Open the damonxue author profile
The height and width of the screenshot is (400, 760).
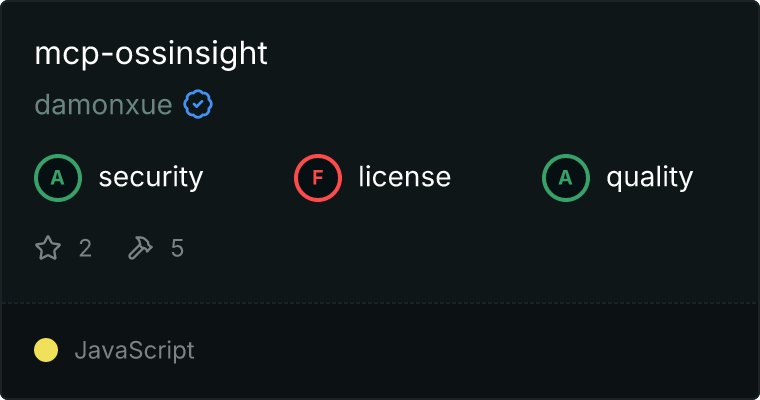[x=103, y=105]
